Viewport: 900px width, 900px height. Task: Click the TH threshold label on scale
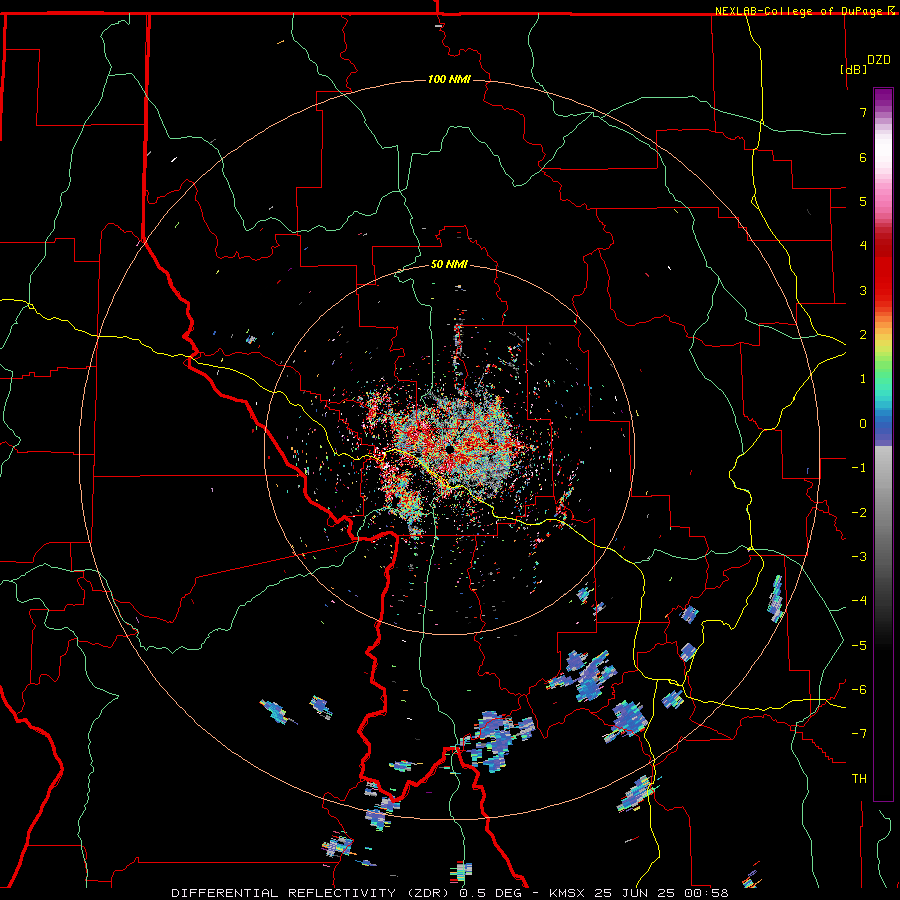(859, 779)
